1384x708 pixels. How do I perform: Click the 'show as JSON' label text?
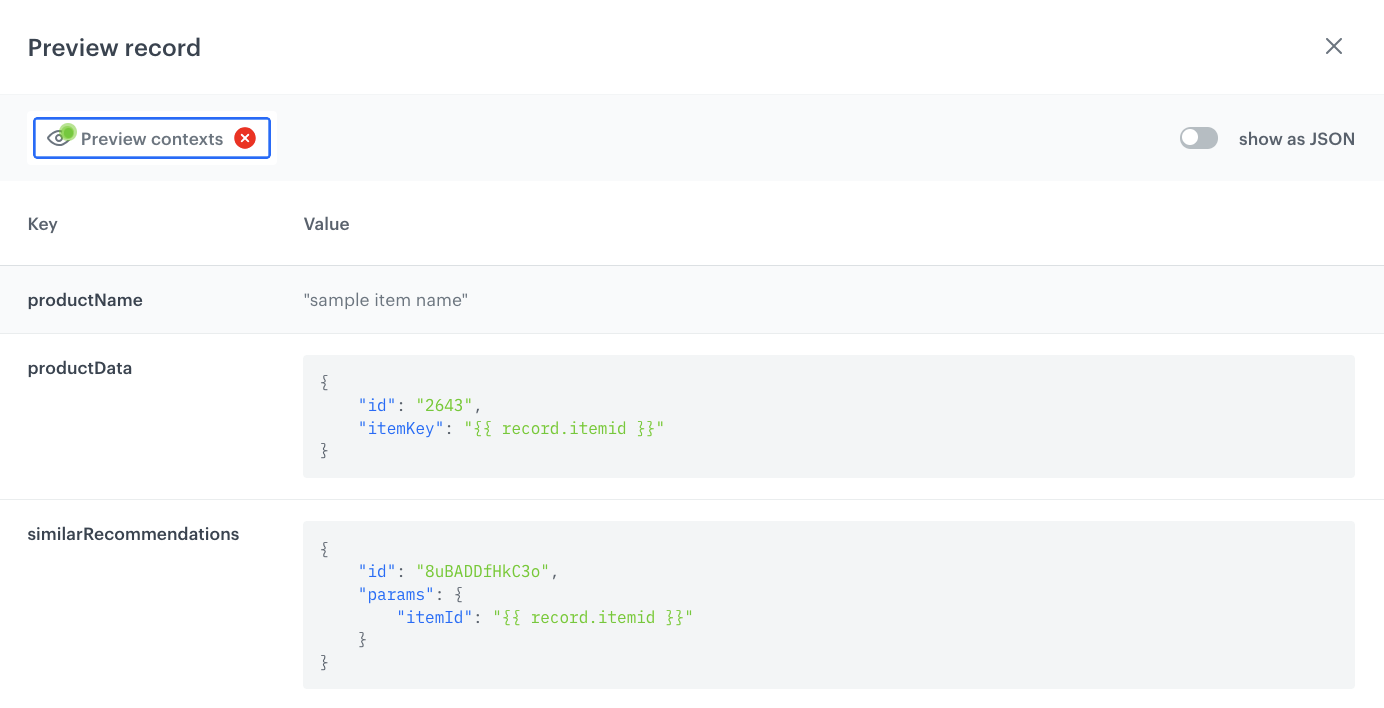(x=1296, y=139)
